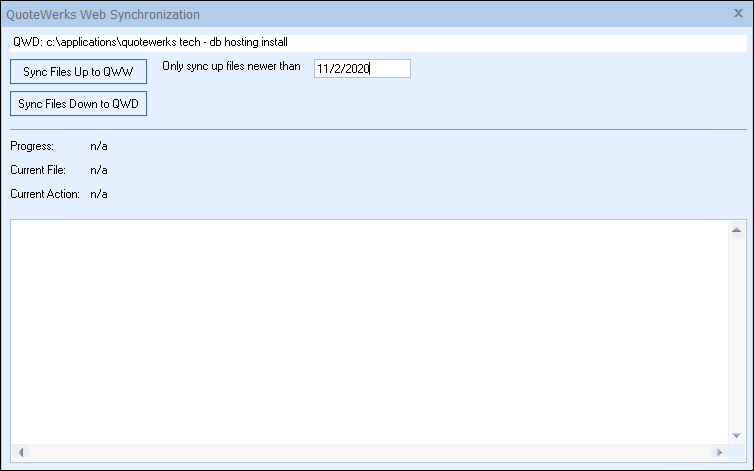Click the log's scroll up arrow

(x=736, y=229)
